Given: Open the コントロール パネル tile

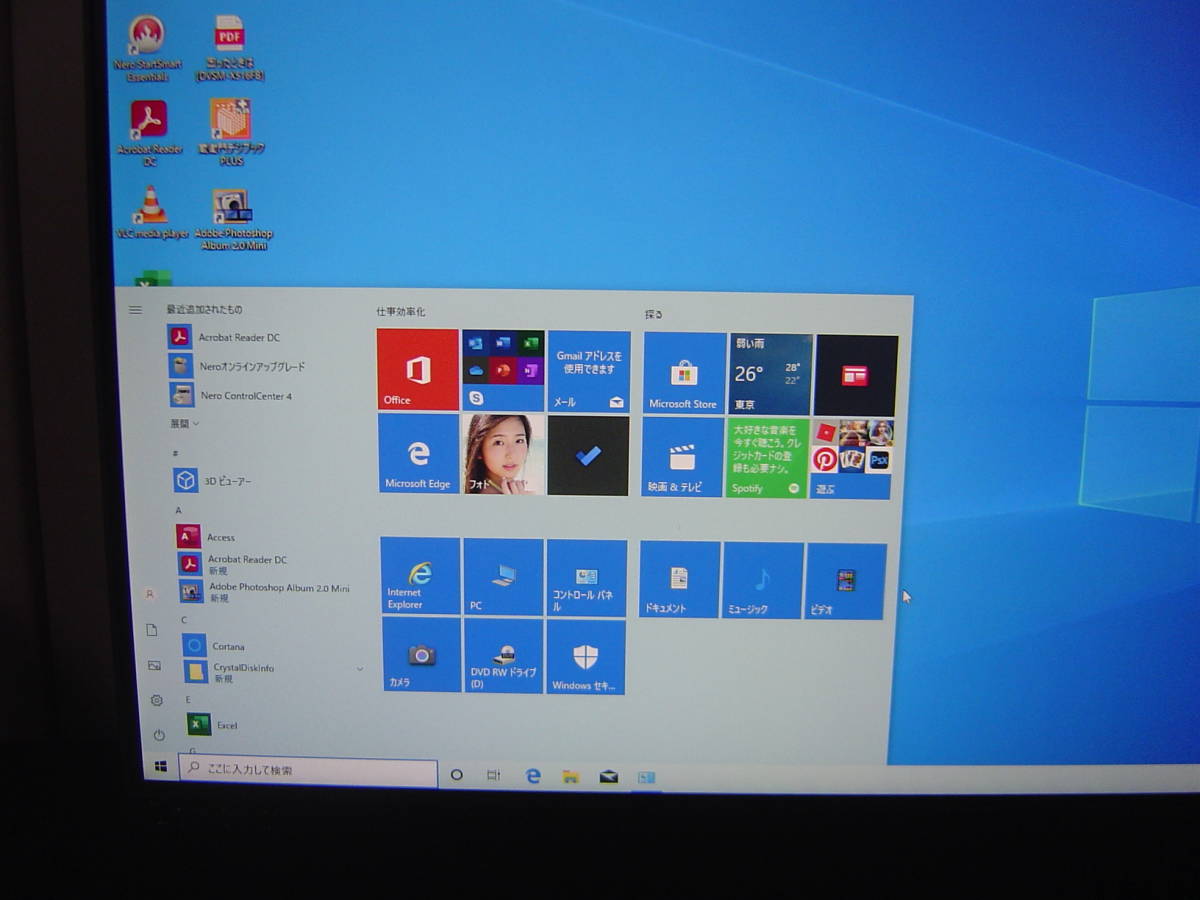Looking at the screenshot, I should [x=587, y=578].
